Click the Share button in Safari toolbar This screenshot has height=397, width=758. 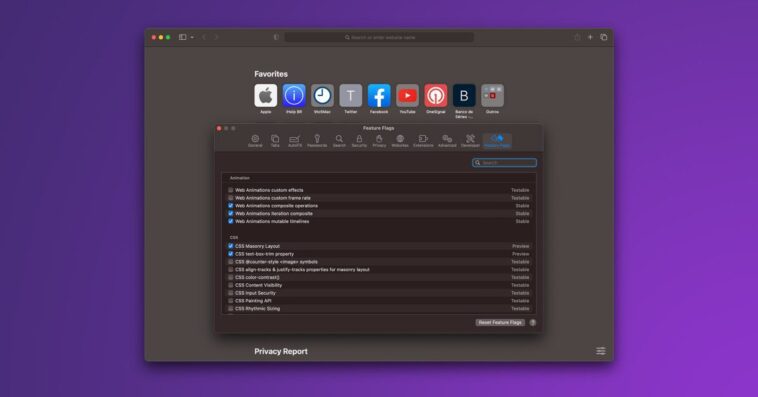click(x=577, y=37)
